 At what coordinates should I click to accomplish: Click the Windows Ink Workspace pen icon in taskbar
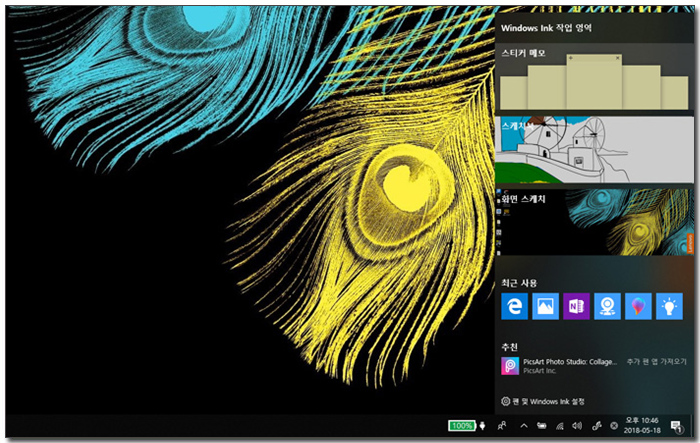(x=594, y=426)
